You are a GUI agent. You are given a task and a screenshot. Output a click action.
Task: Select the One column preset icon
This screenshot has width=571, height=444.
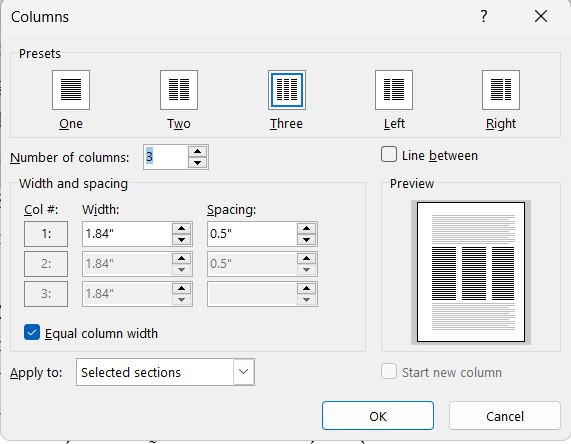(71, 90)
